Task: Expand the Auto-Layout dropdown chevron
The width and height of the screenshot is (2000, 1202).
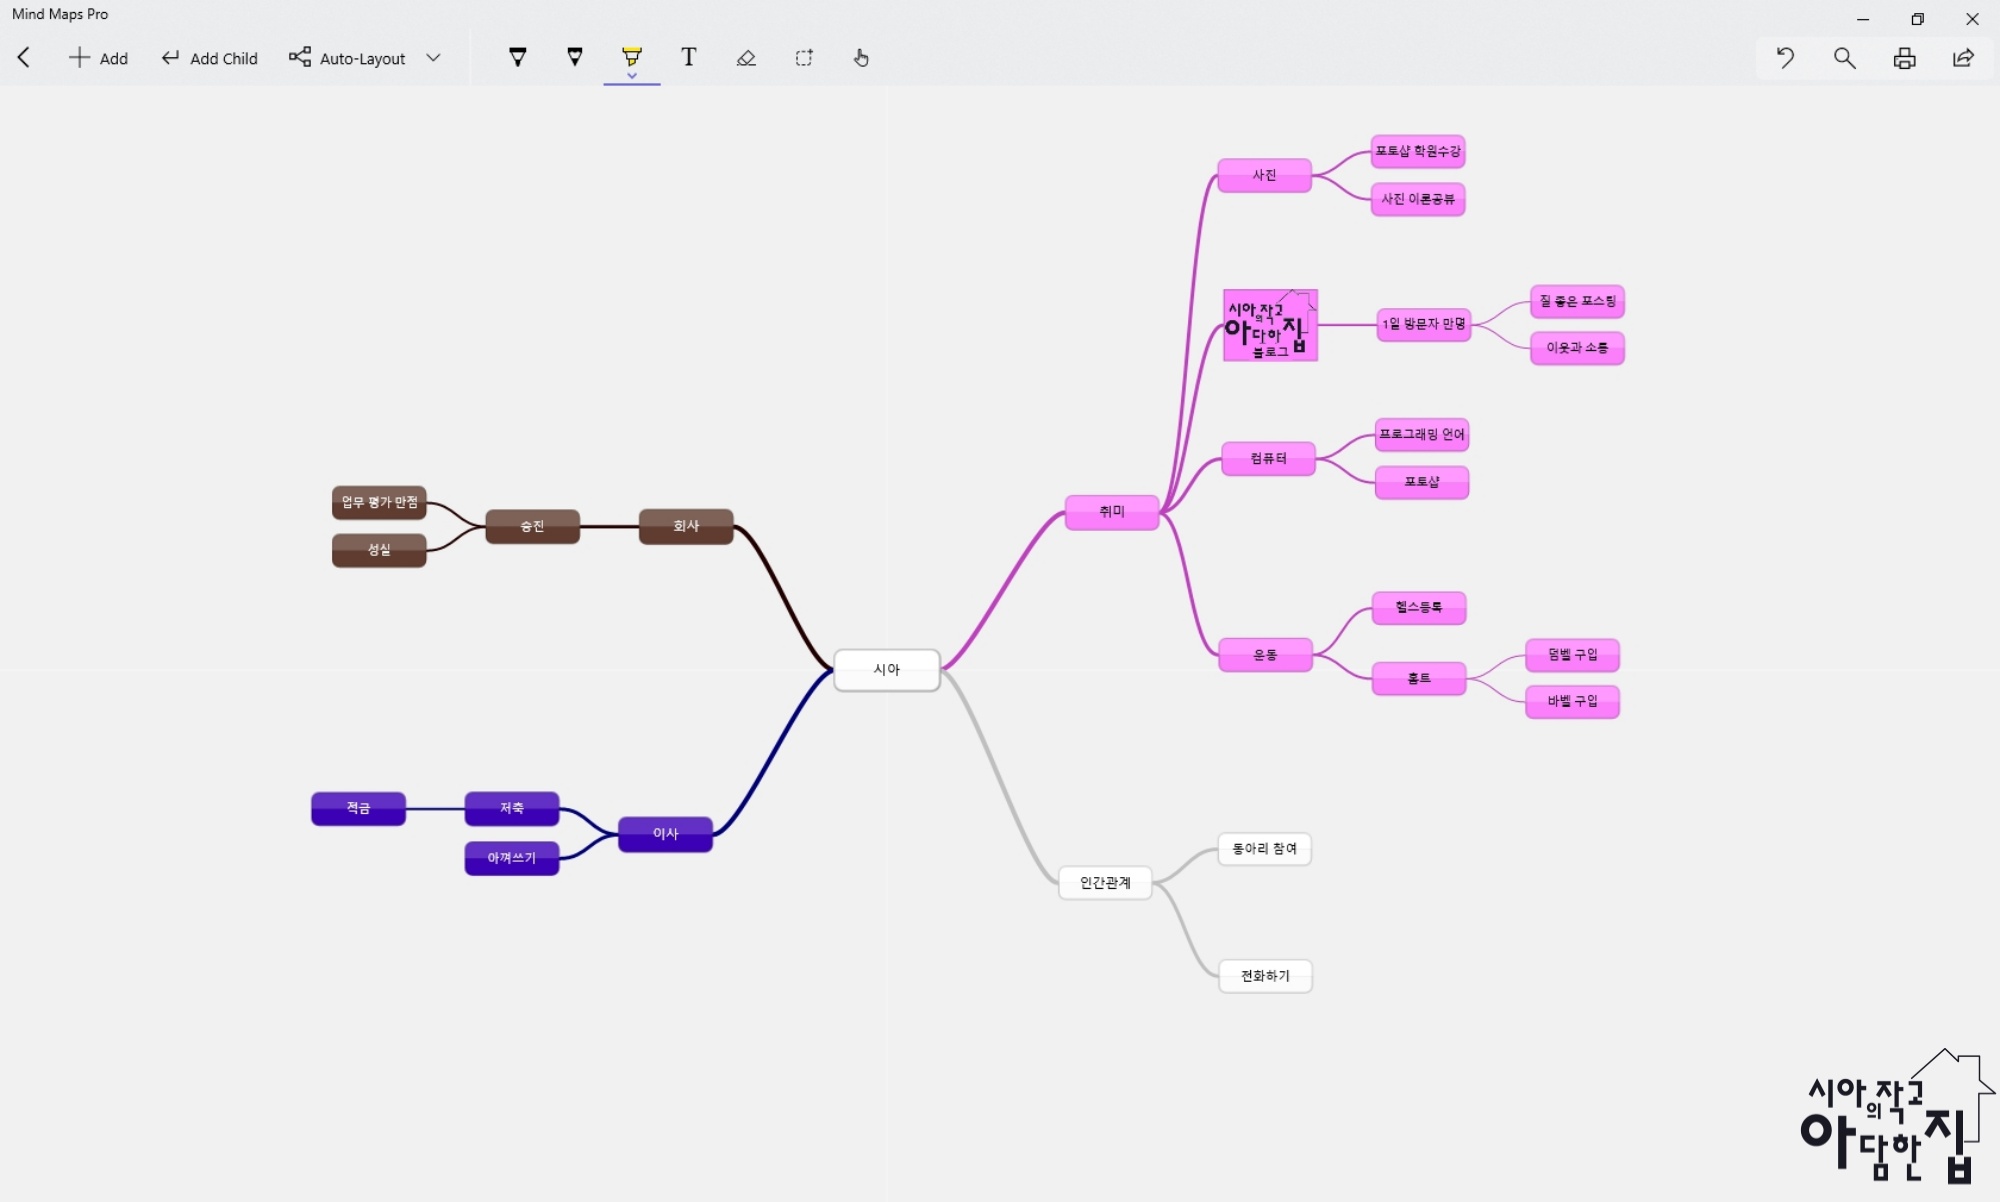Action: (x=433, y=58)
